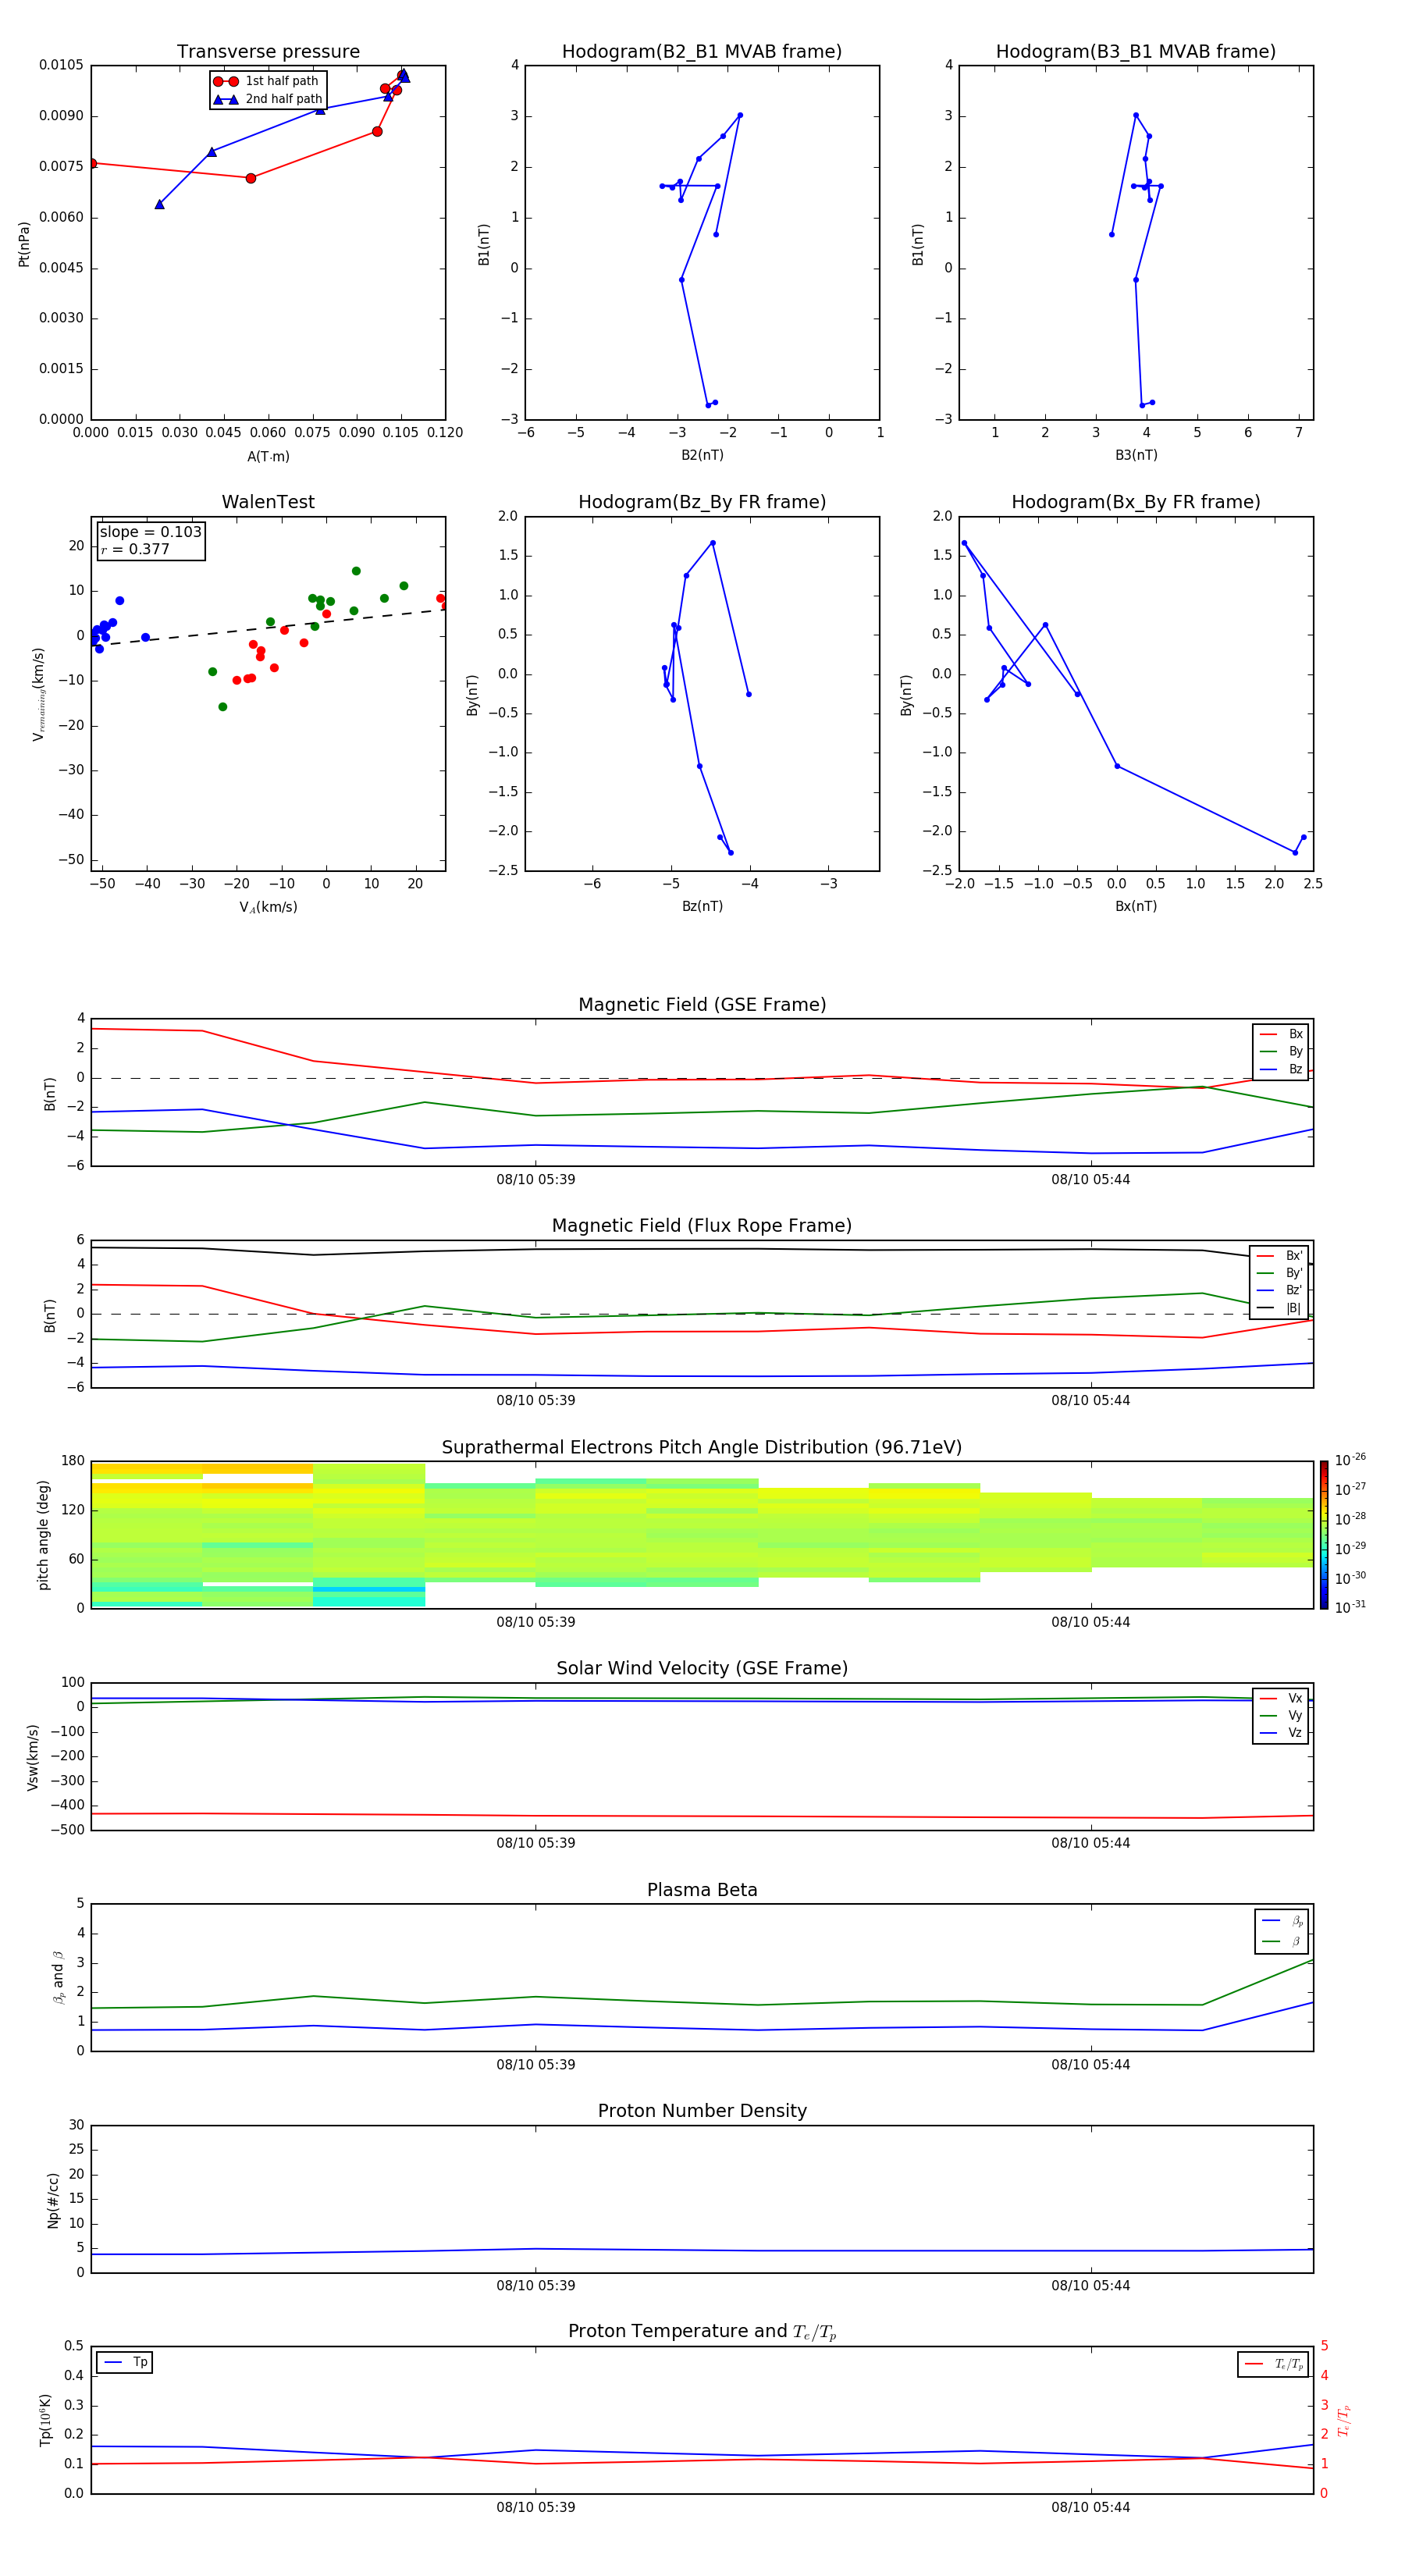Image resolution: width=1405 pixels, height=2576 pixels.
Task: Click the 'Vsw(km/s)' axis label
Action: 33,1757
